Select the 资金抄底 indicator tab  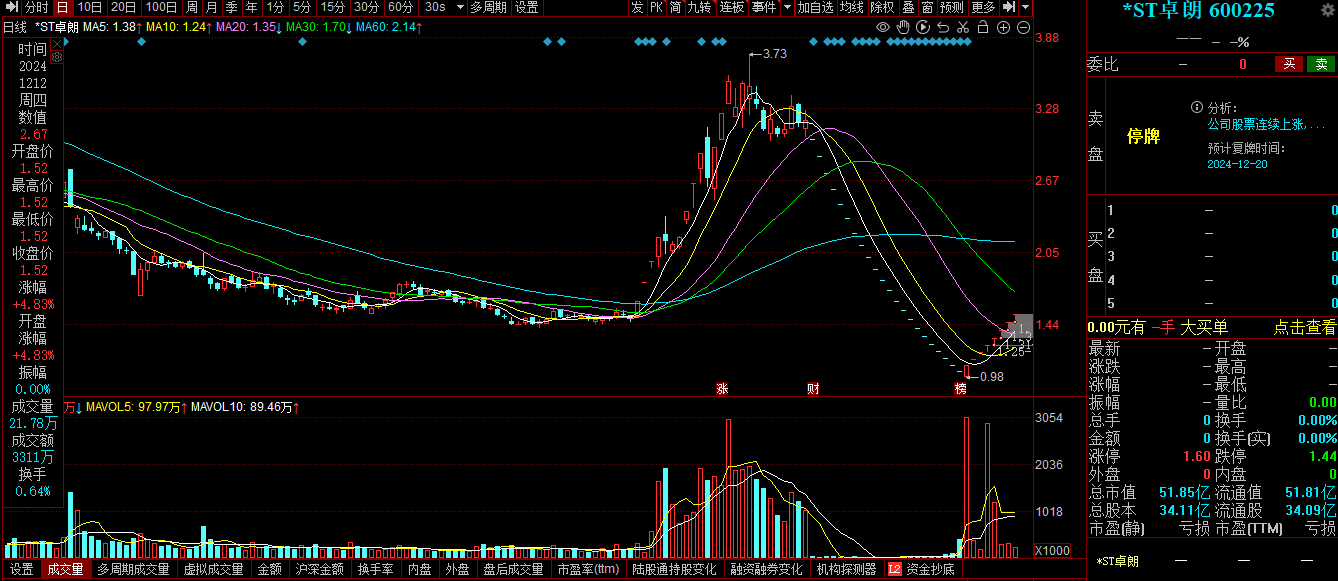pyautogui.click(x=929, y=570)
